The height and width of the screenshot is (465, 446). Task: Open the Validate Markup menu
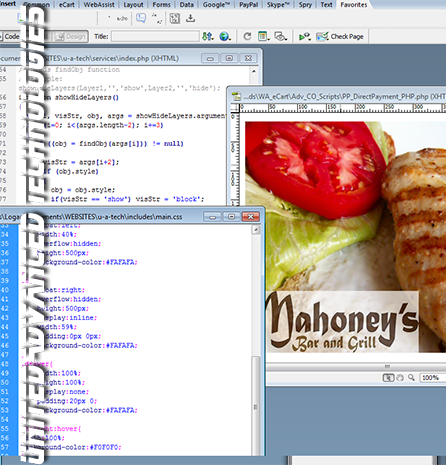[x=305, y=36]
